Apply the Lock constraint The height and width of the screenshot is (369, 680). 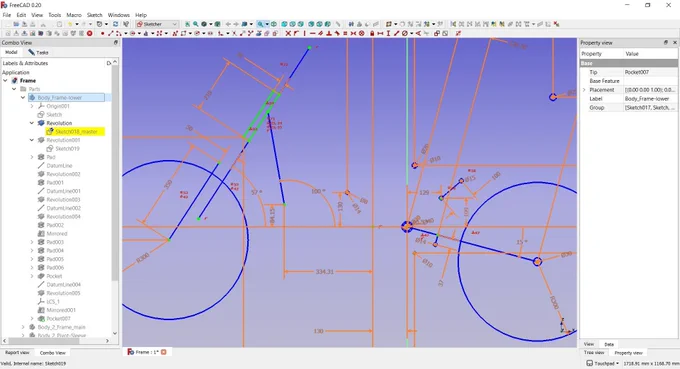point(372,33)
